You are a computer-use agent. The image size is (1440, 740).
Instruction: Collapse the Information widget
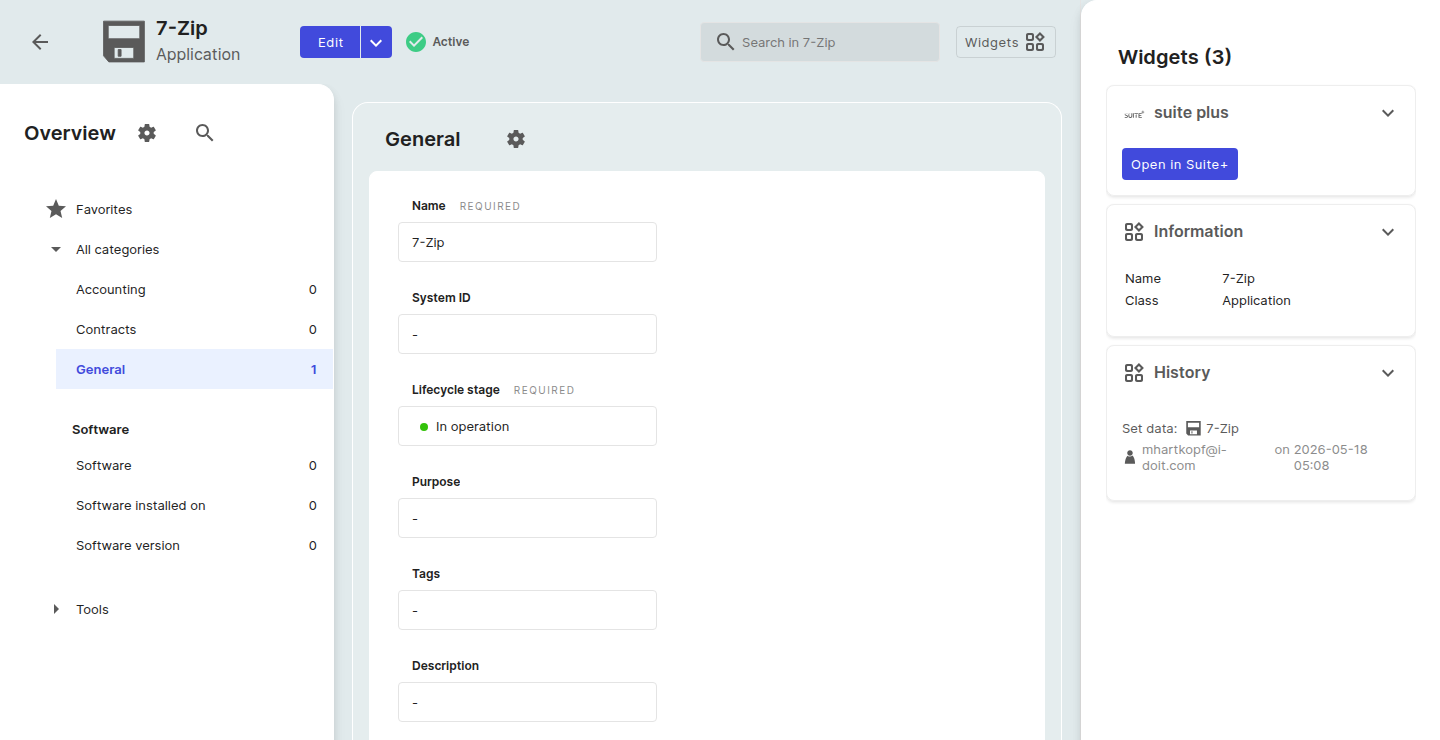1388,232
